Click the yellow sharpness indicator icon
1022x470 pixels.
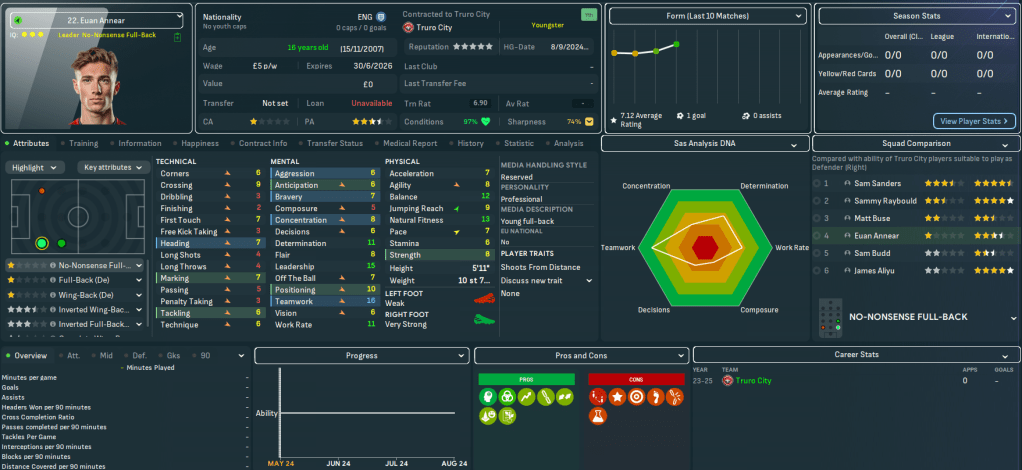click(588, 121)
